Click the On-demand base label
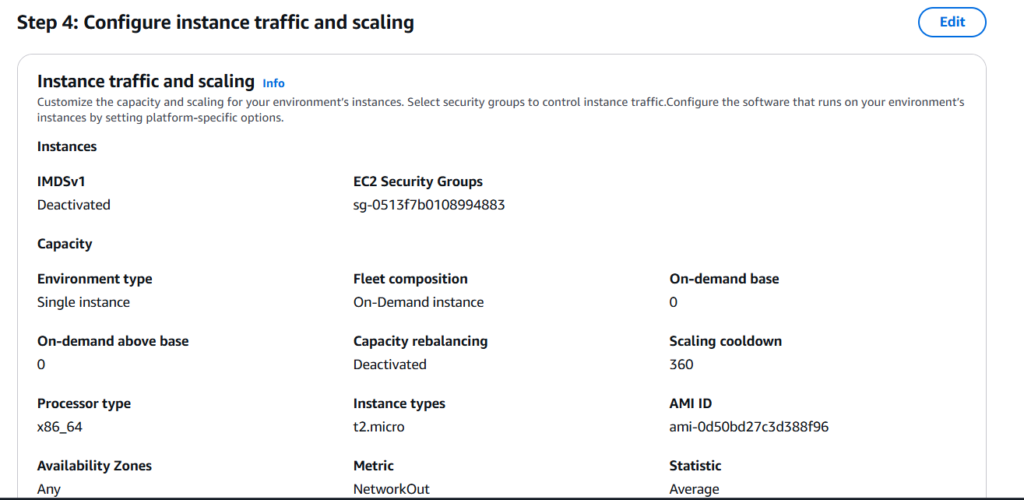The image size is (1024, 500). click(x=724, y=279)
